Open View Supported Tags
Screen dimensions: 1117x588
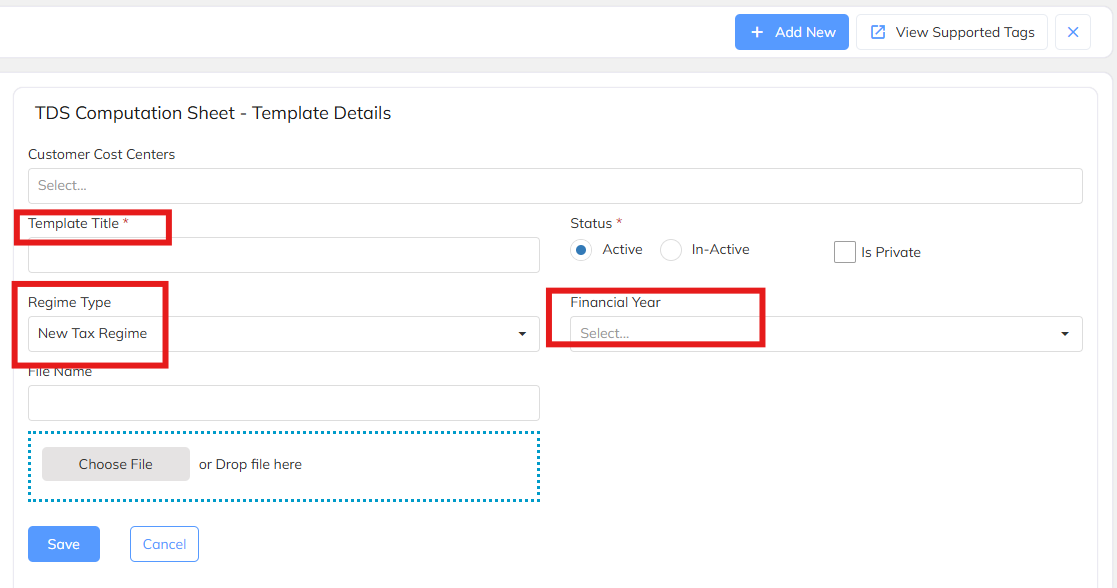[952, 32]
